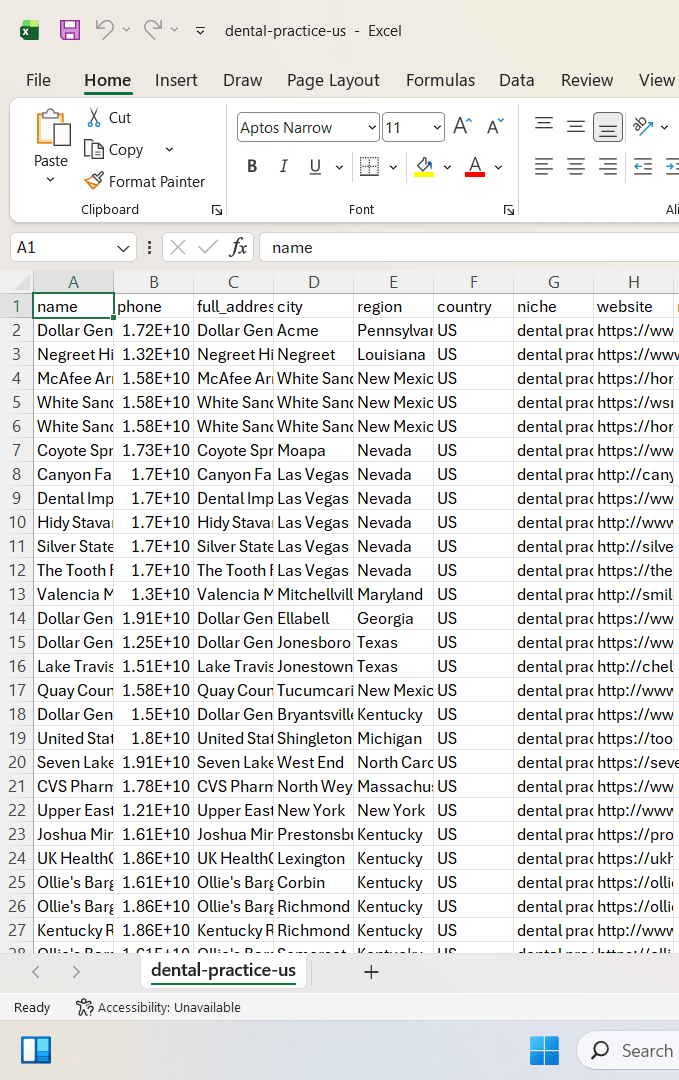Open the File tab
This screenshot has height=1080, width=679.
[x=39, y=81]
